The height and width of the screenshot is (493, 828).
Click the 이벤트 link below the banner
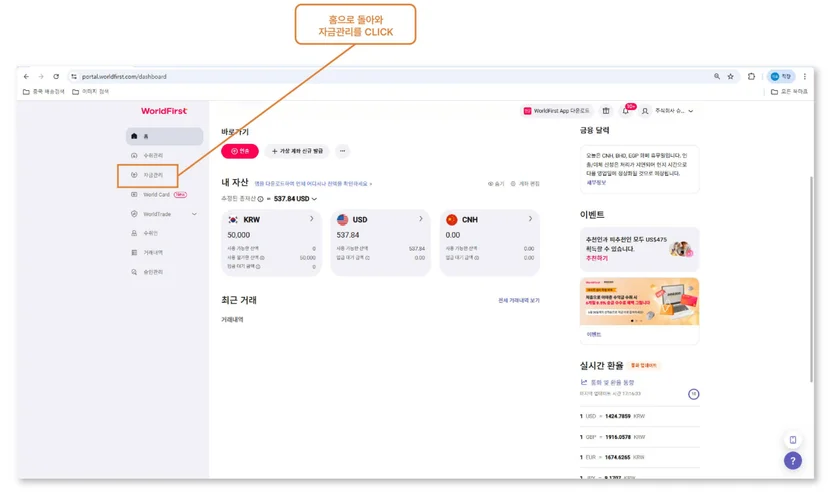coord(594,335)
